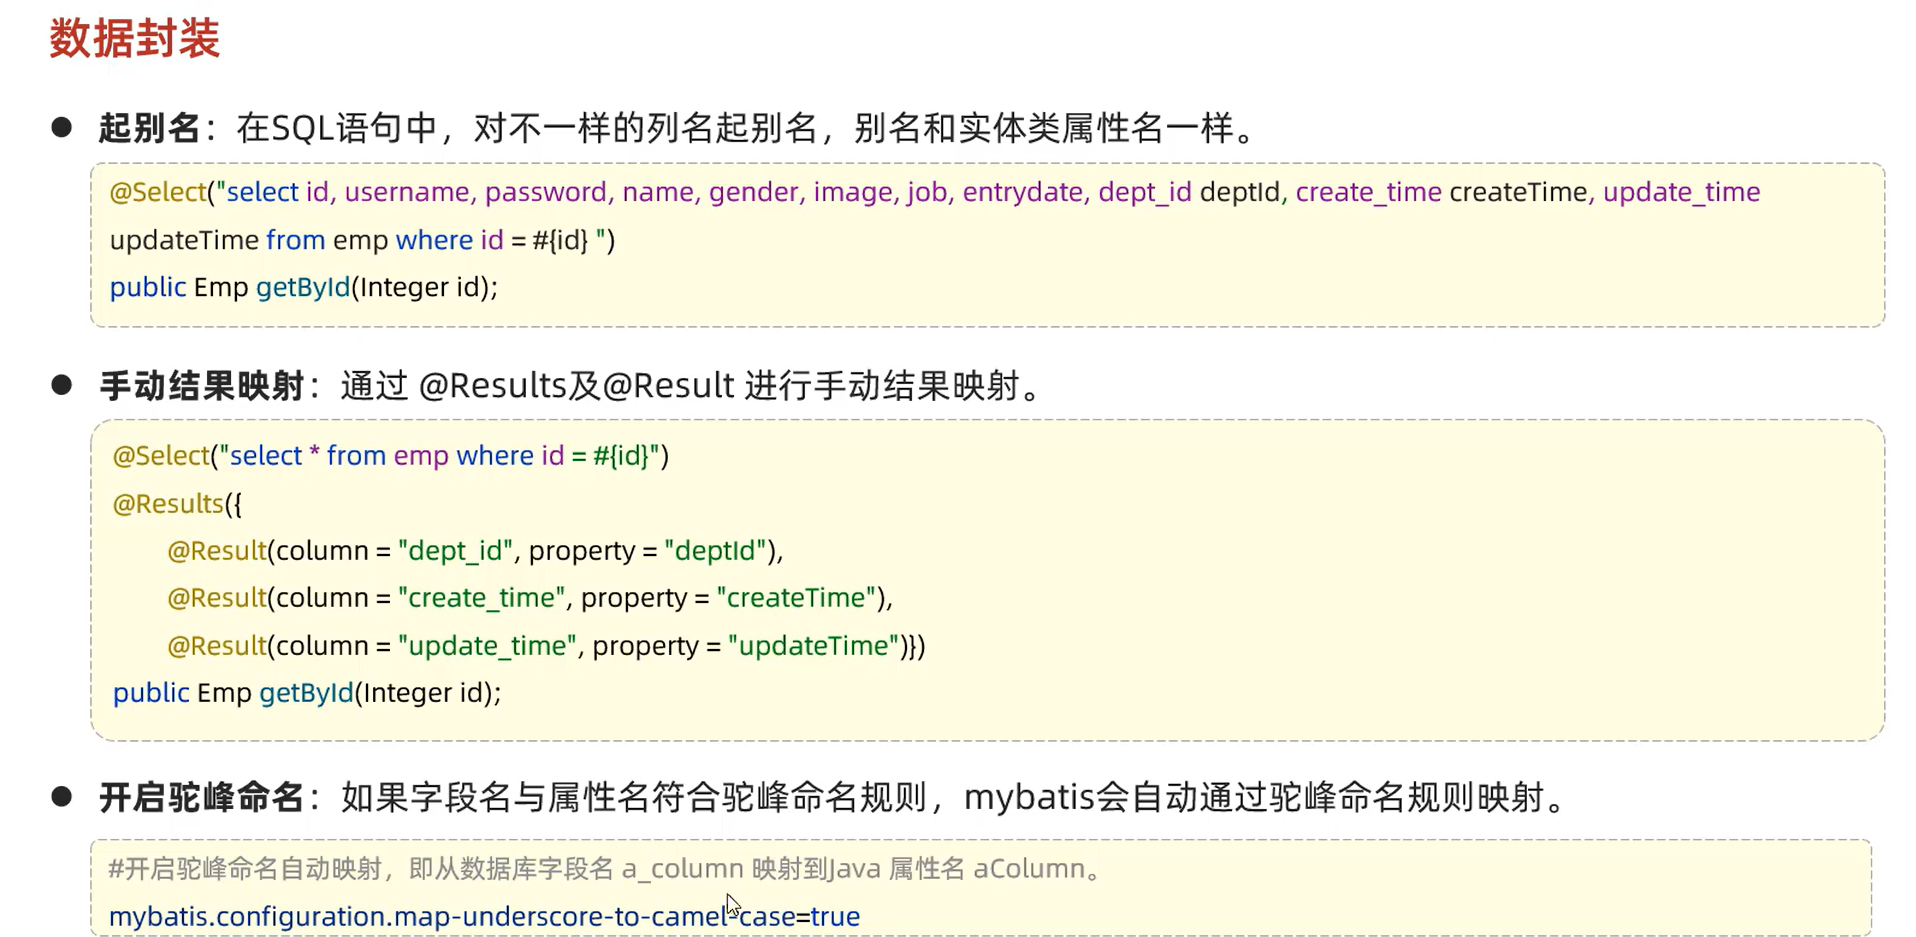Click the true value at end of config line
This screenshot has height=937, width=1916.
click(838, 915)
